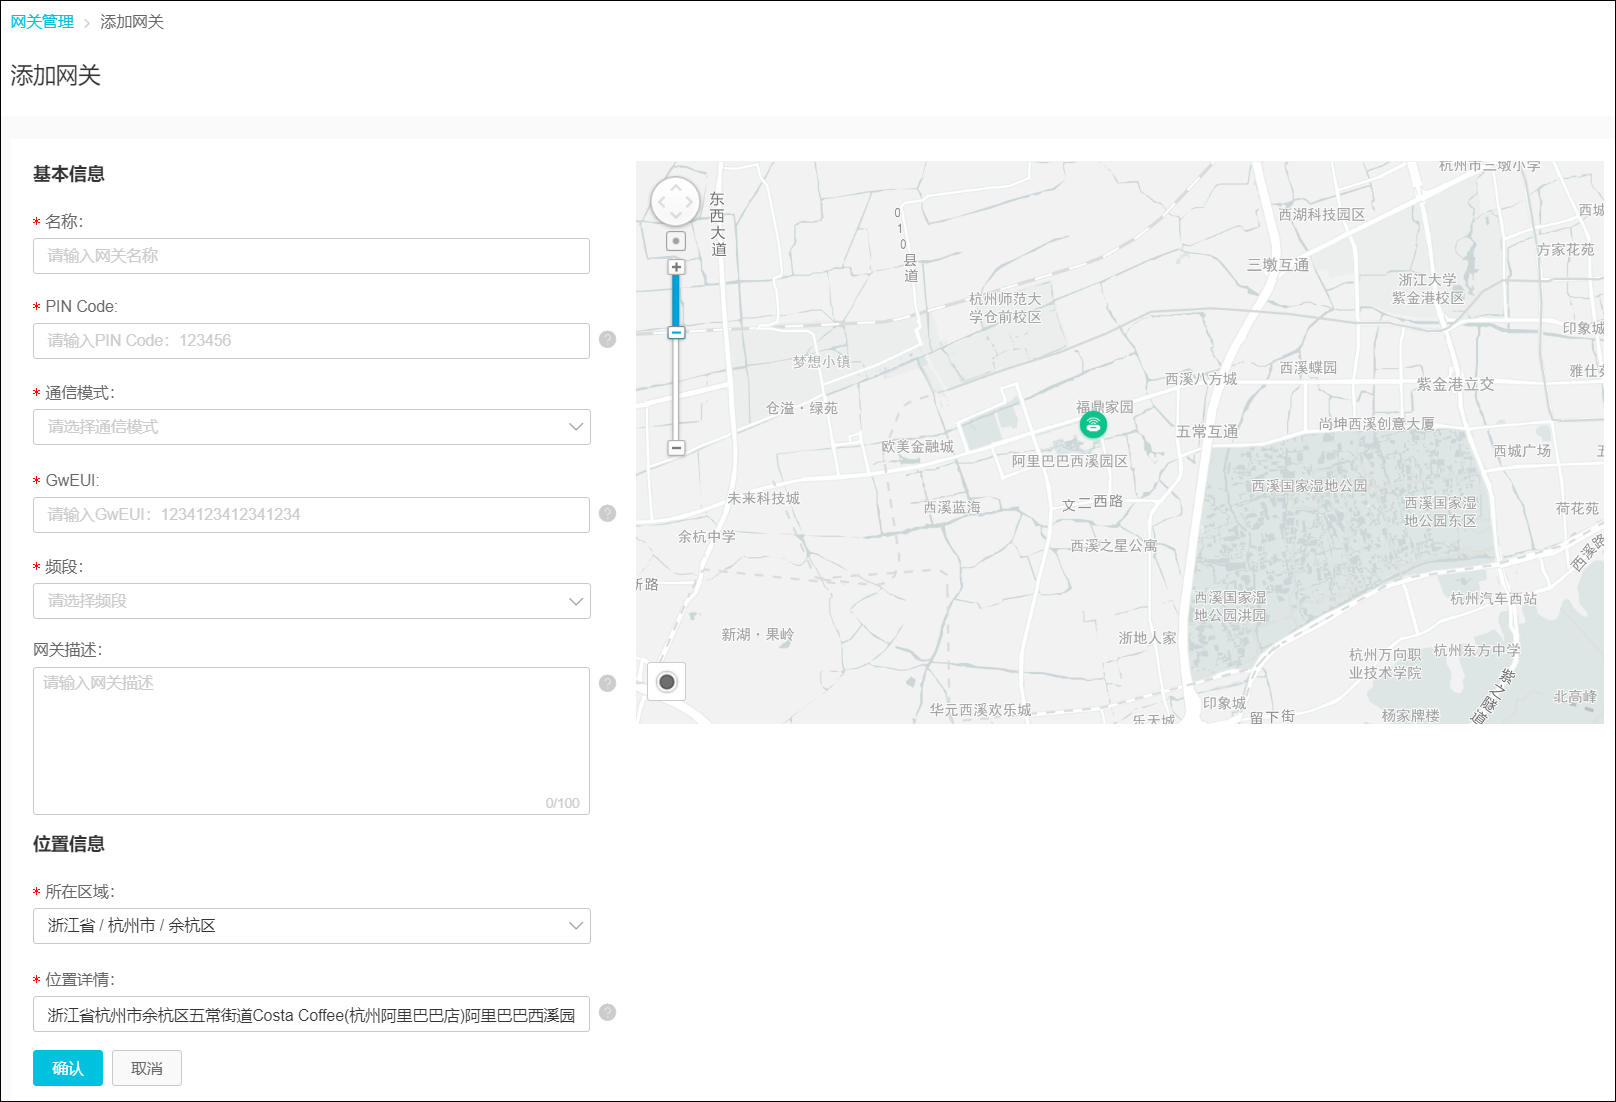Click 添加网关 breadcrumb text
The image size is (1616, 1102).
tap(132, 22)
